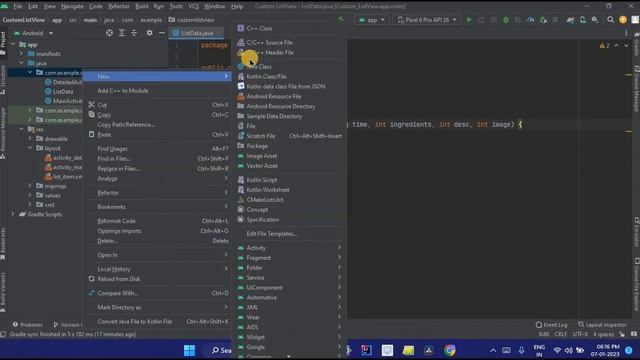Click the warnings indicator in editor
This screenshot has height=360, width=640.
tap(604, 45)
